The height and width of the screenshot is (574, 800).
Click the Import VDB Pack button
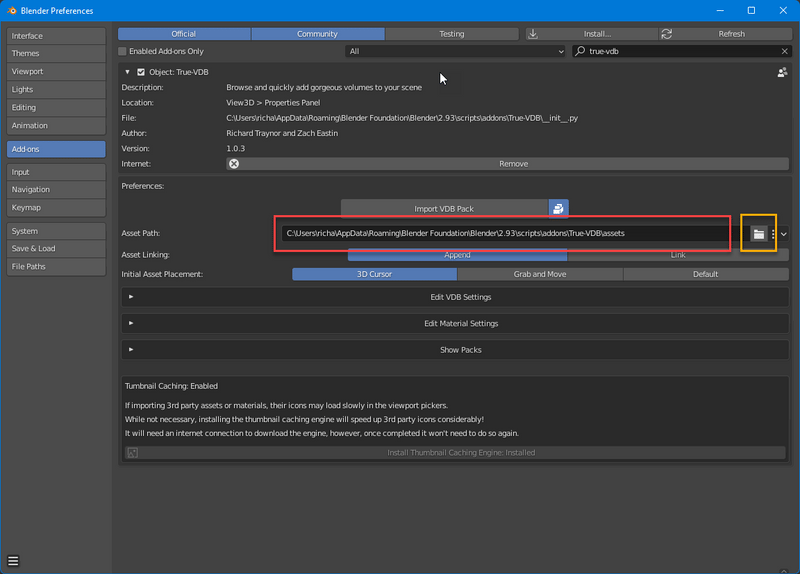[x=444, y=208]
